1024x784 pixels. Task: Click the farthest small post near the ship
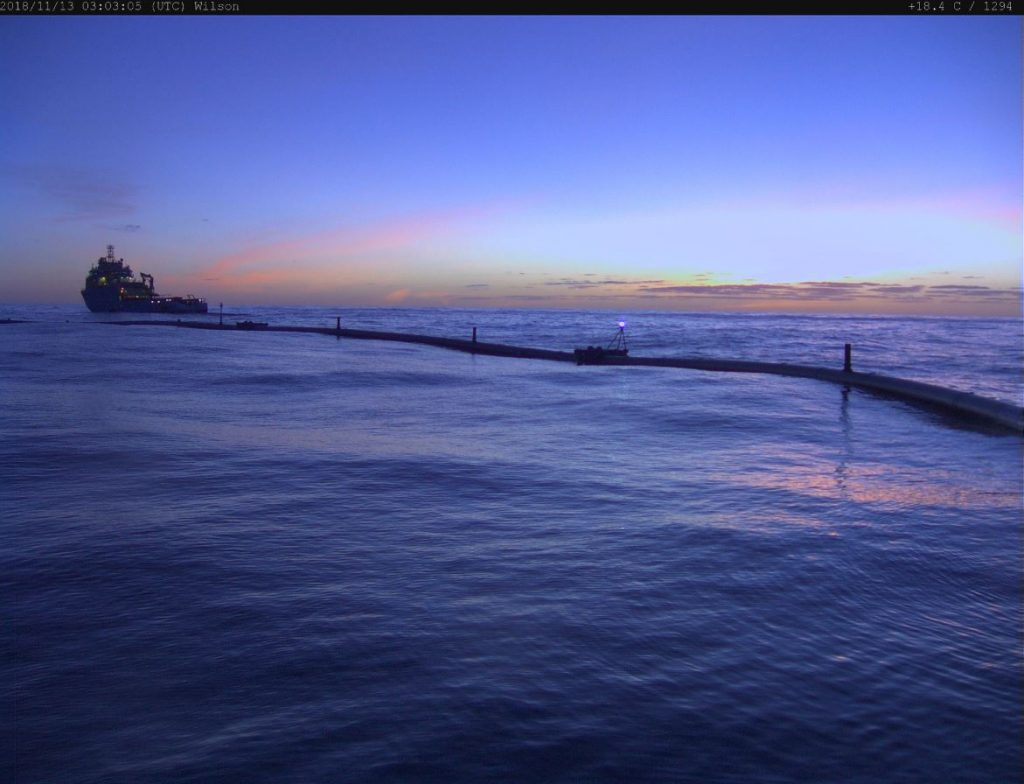point(221,311)
